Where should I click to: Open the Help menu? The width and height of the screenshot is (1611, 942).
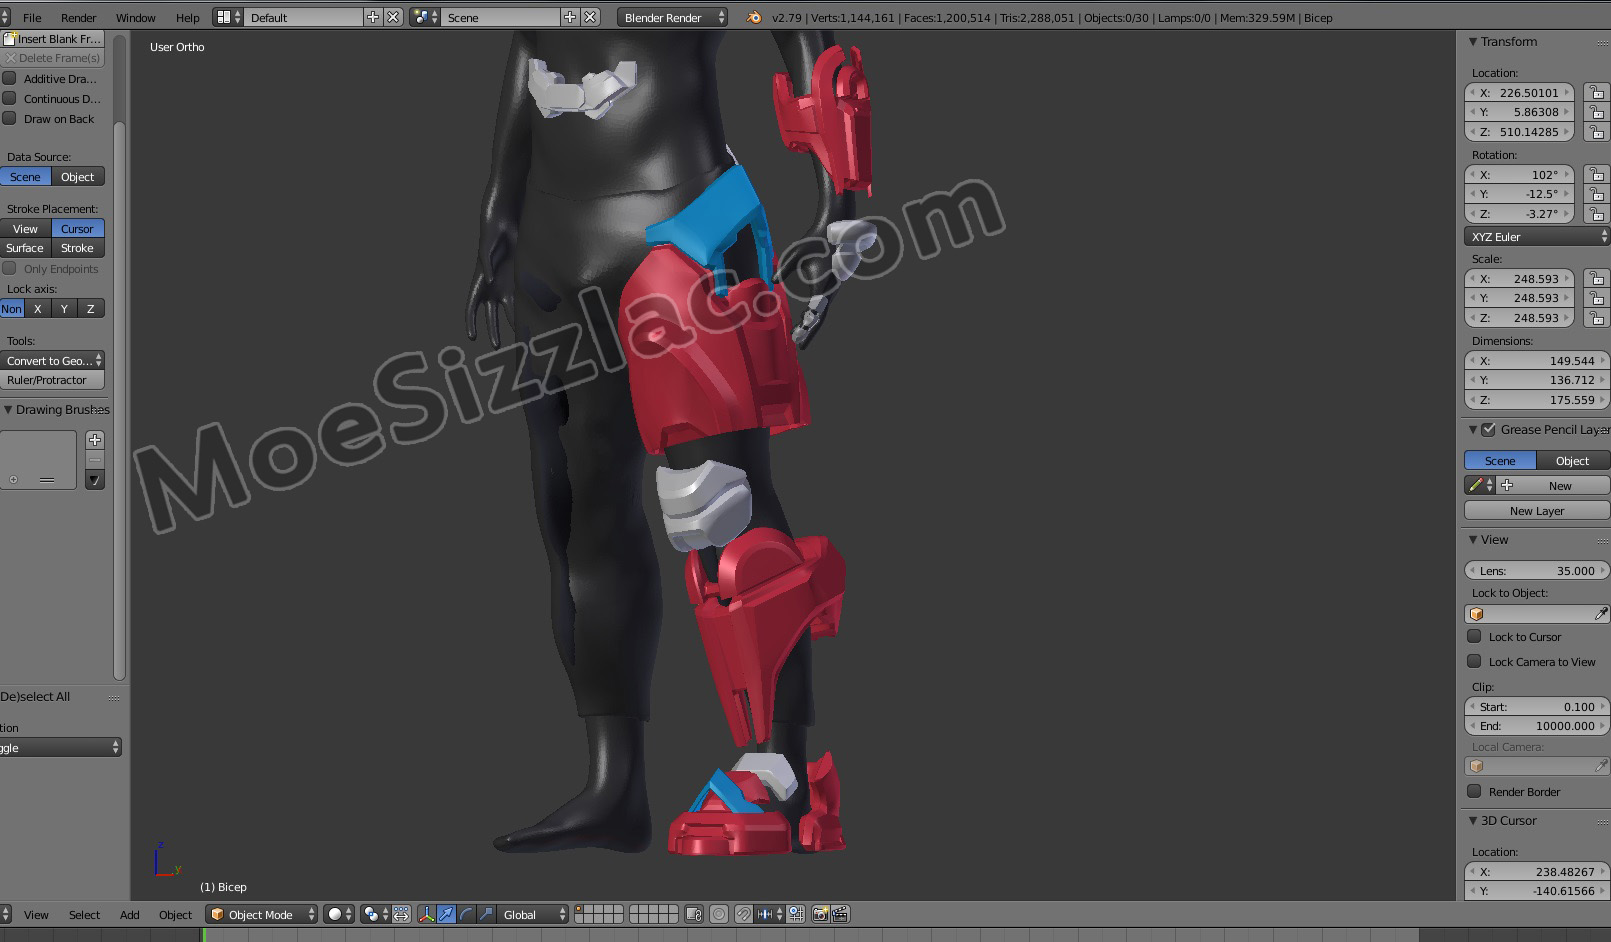click(188, 18)
